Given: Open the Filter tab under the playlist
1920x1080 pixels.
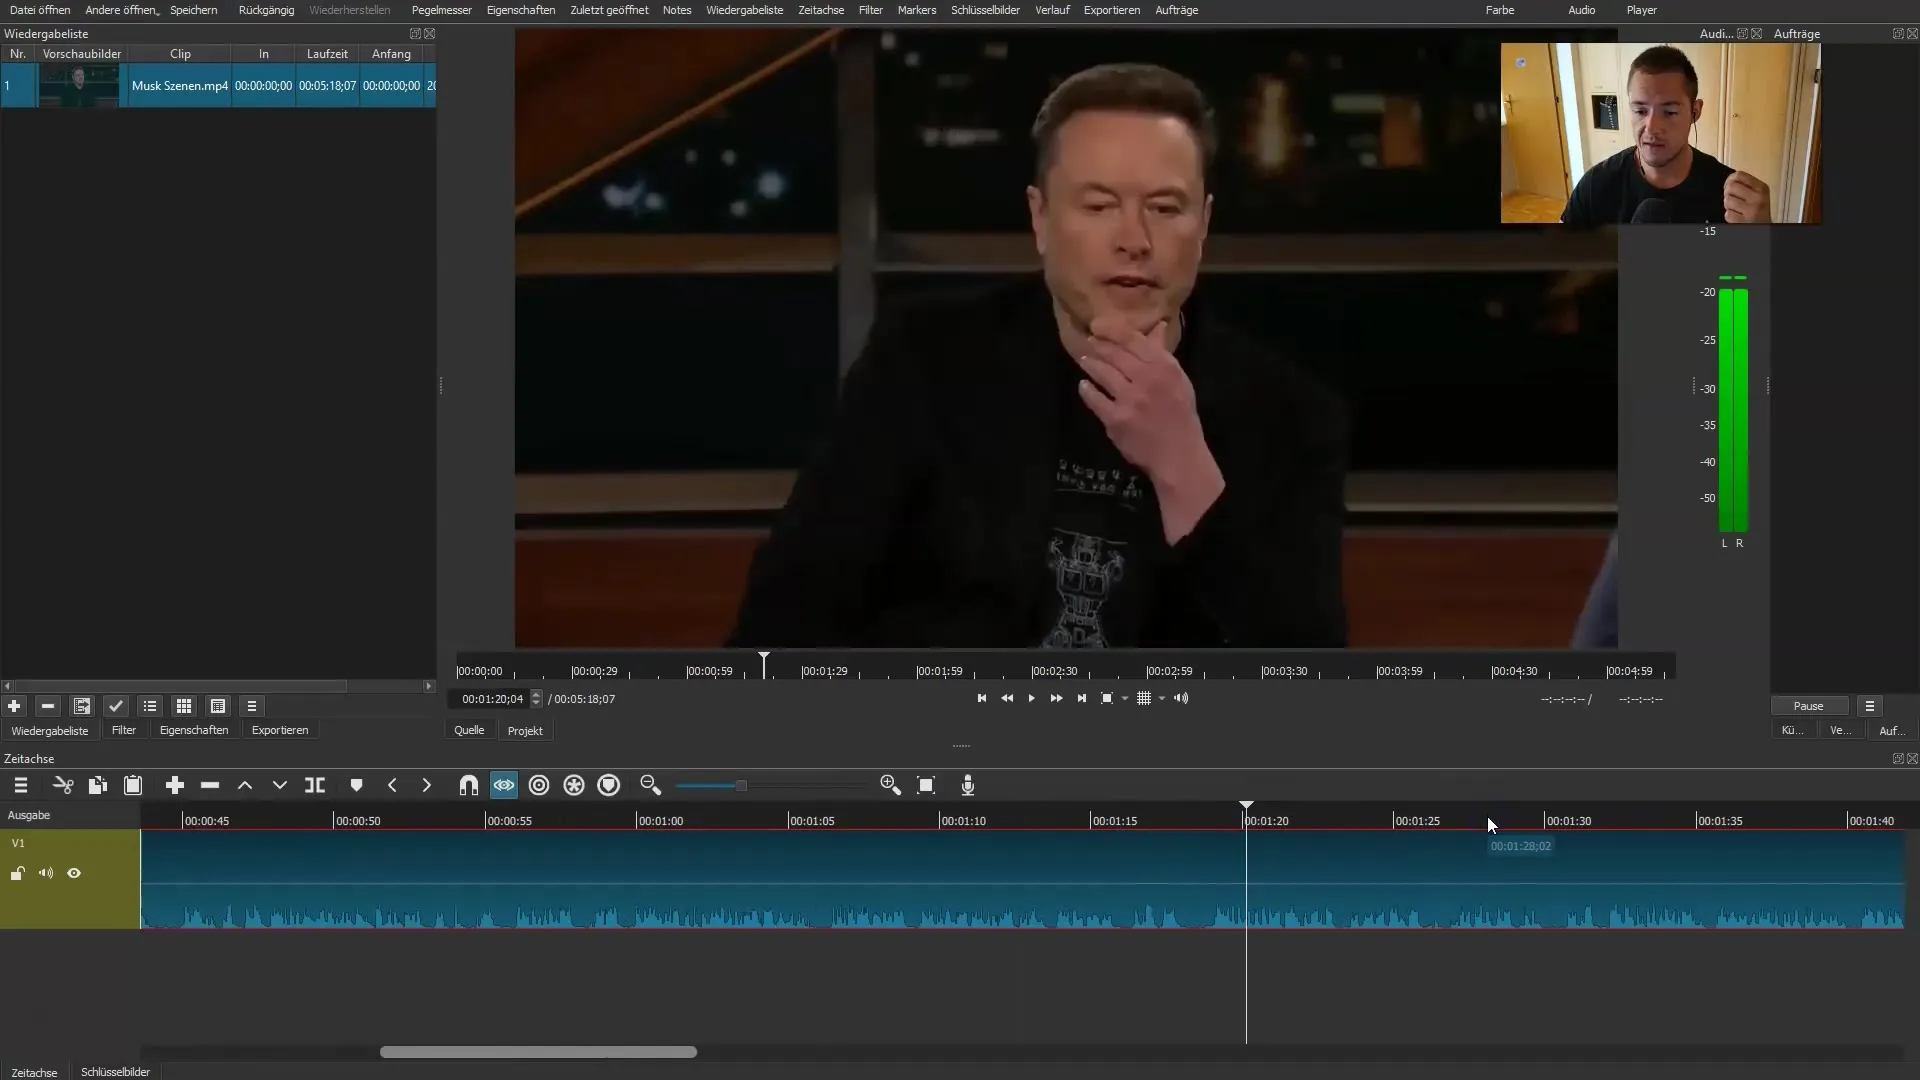Looking at the screenshot, I should click(124, 731).
